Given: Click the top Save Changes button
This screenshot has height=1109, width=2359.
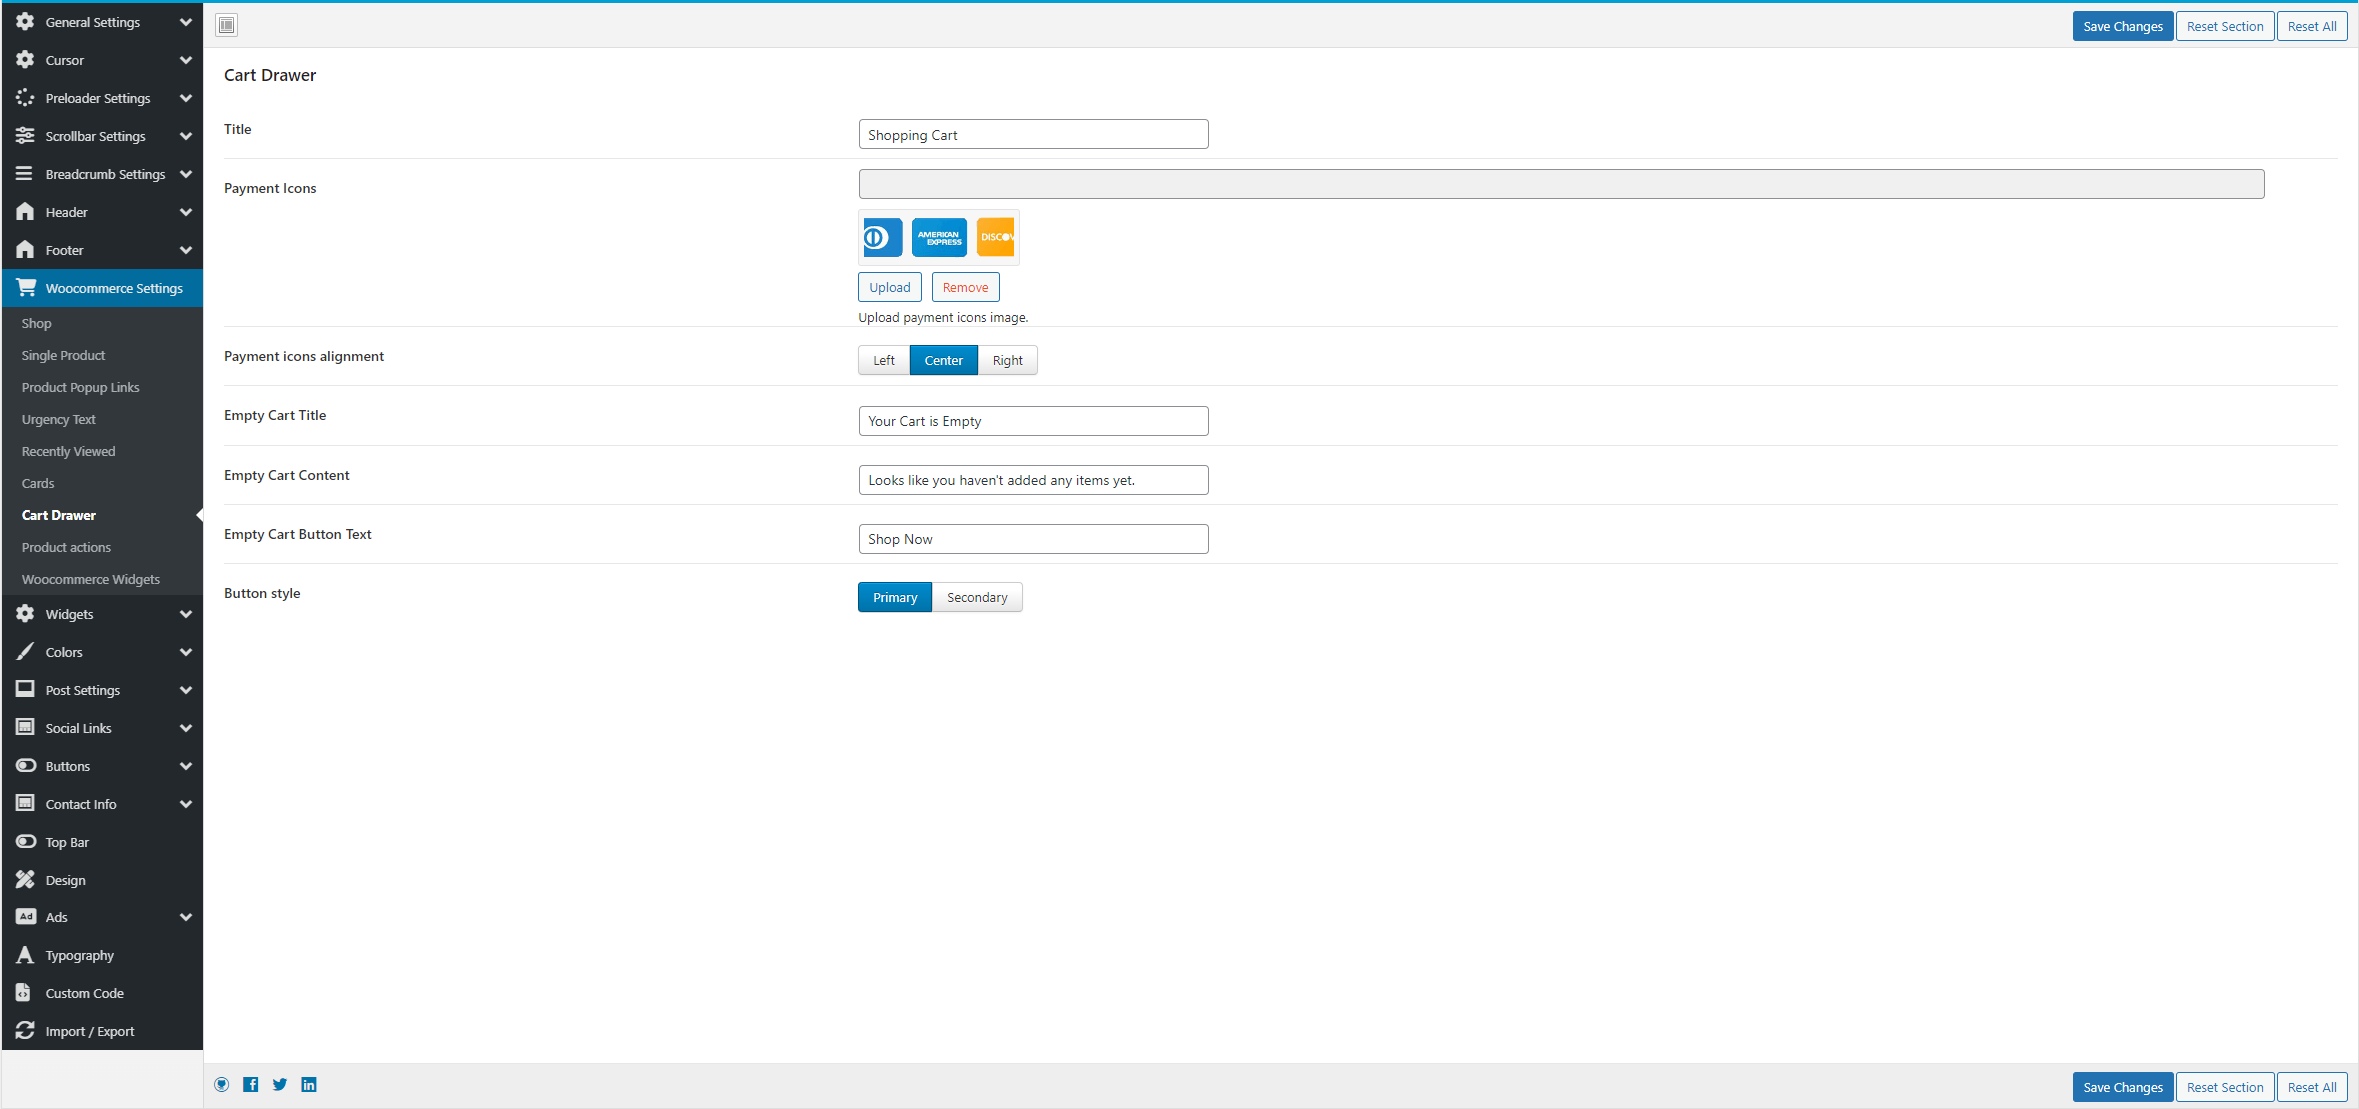Looking at the screenshot, I should [x=2122, y=26].
